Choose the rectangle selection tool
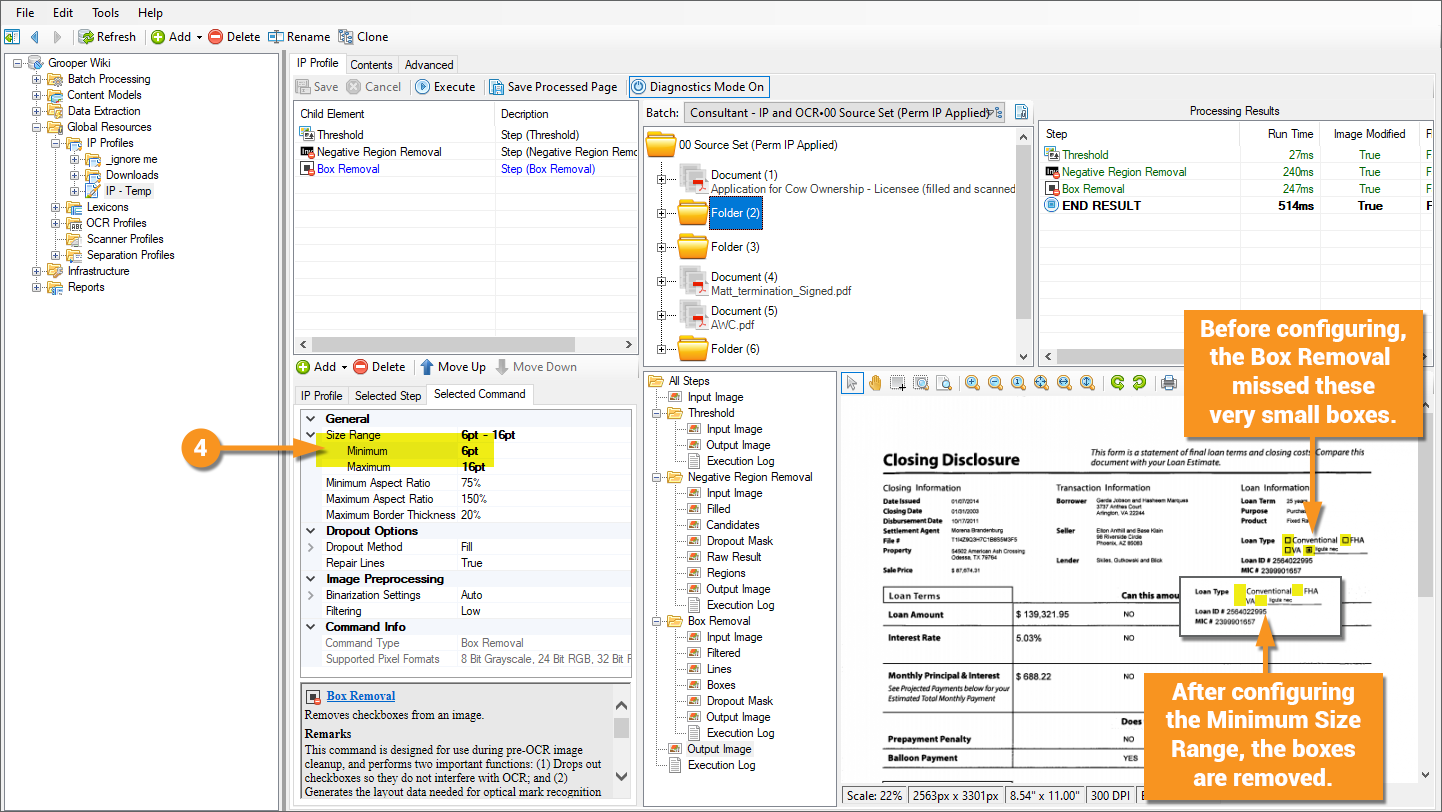This screenshot has height=812, width=1442. click(x=898, y=382)
